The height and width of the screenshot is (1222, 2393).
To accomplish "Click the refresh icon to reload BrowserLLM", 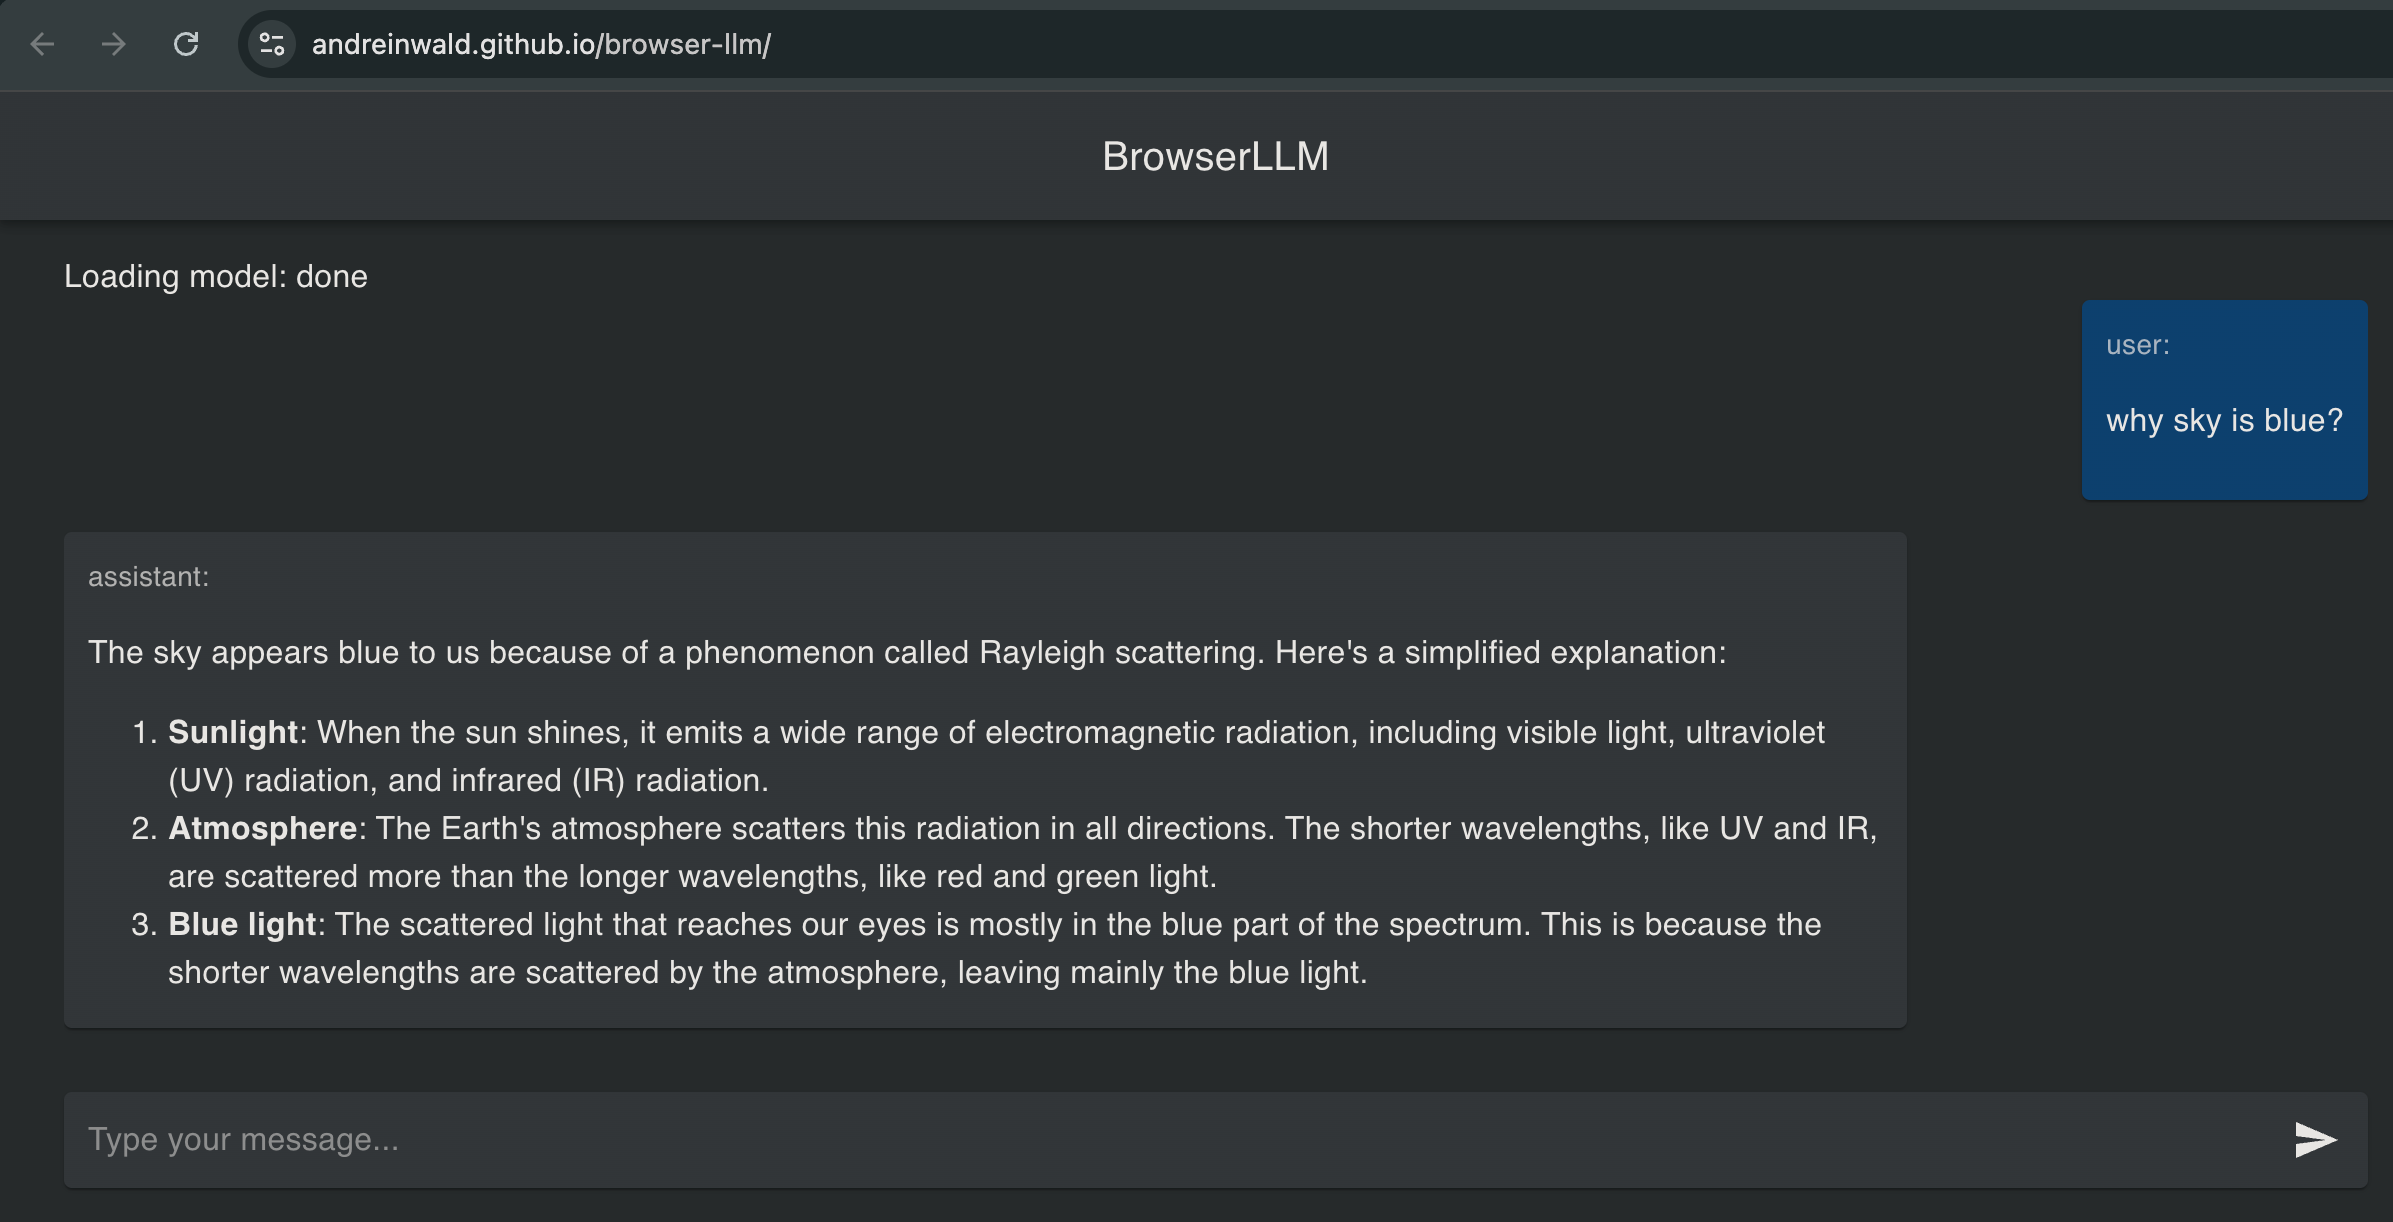I will pos(186,44).
